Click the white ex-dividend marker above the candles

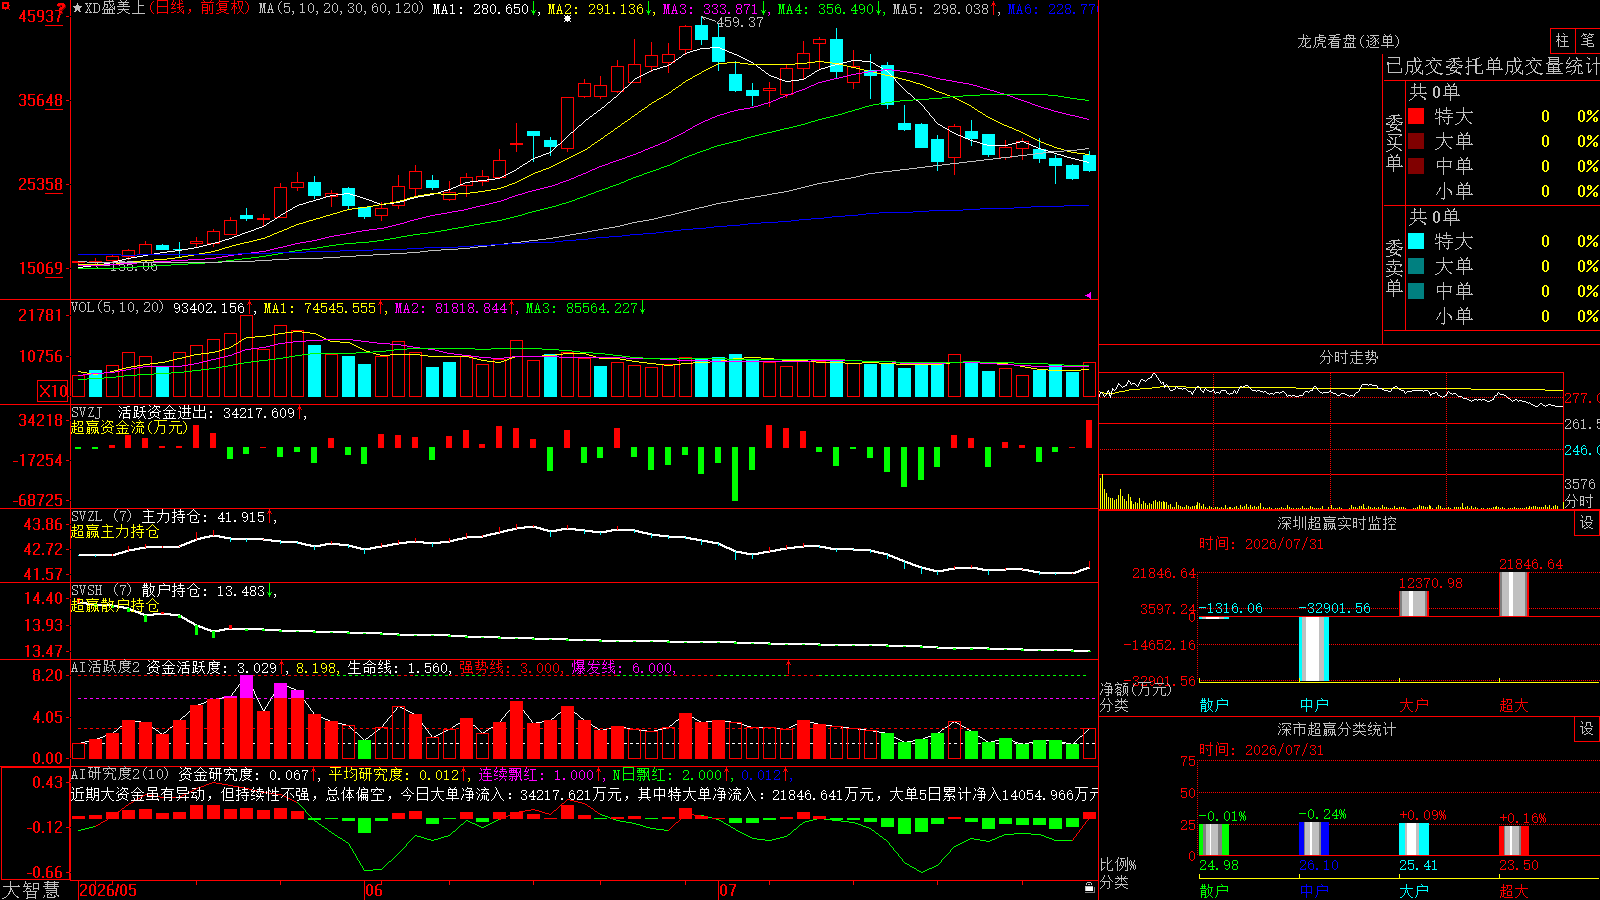click(x=568, y=18)
